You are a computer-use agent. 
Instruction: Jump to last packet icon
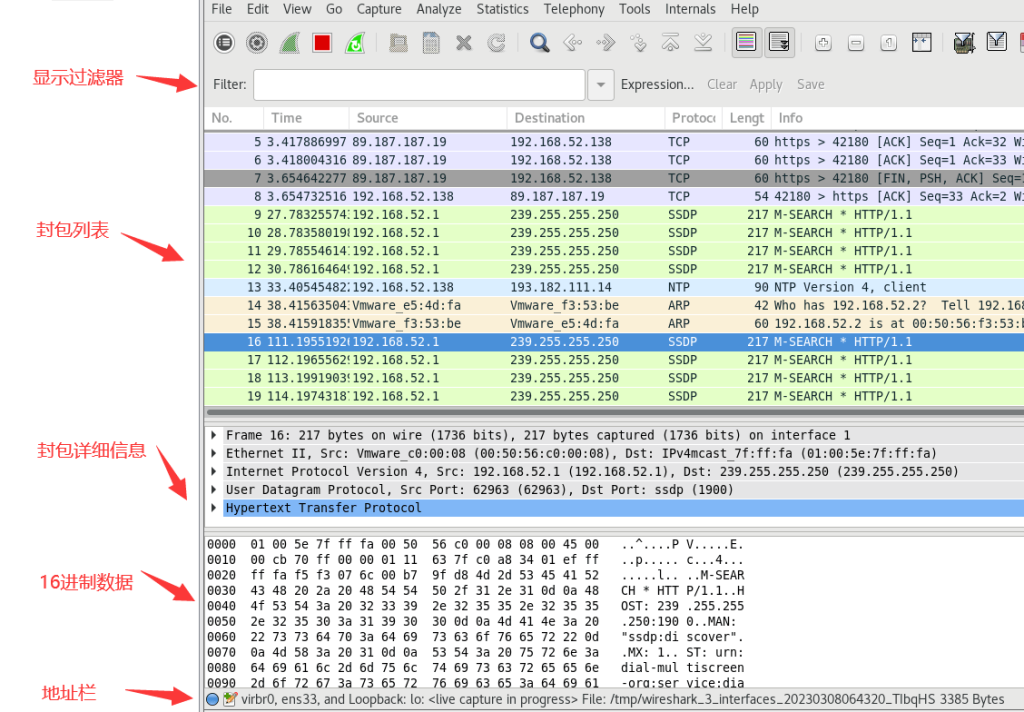703,43
